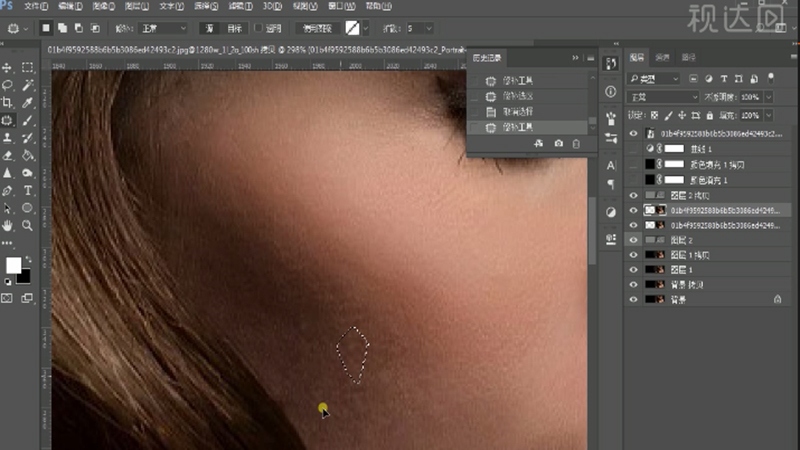Open the 窗口(W) menu

tap(342, 6)
